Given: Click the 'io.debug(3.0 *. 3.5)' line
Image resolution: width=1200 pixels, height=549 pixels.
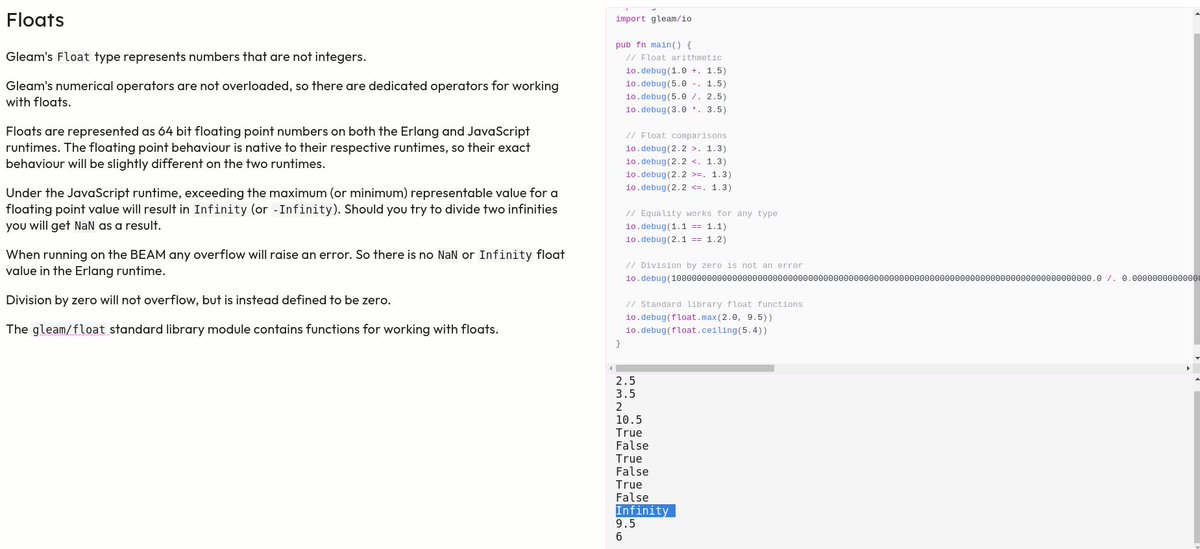Looking at the screenshot, I should [676, 110].
